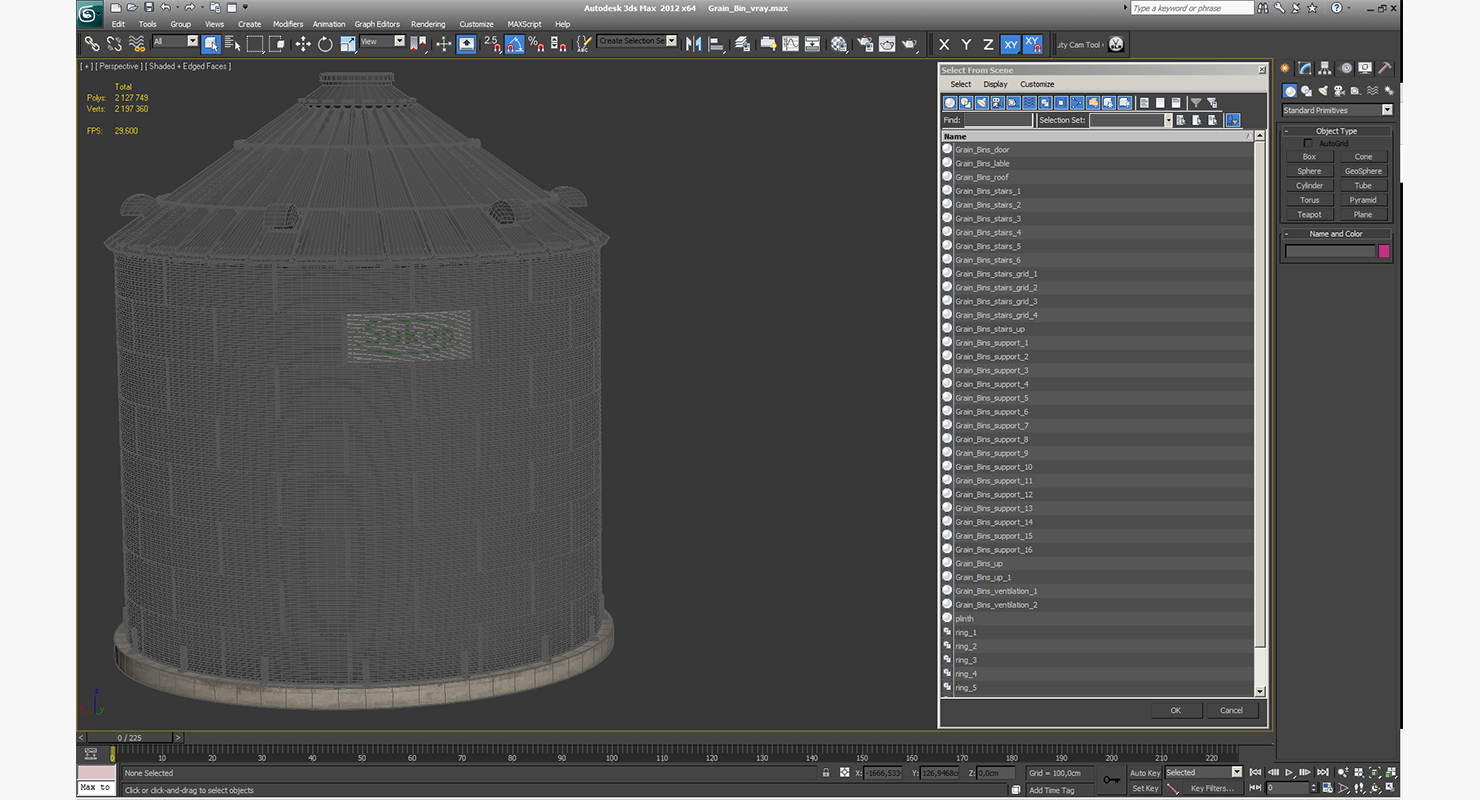Open the Selected key mode dropdown
1480x800 pixels.
tap(1203, 772)
